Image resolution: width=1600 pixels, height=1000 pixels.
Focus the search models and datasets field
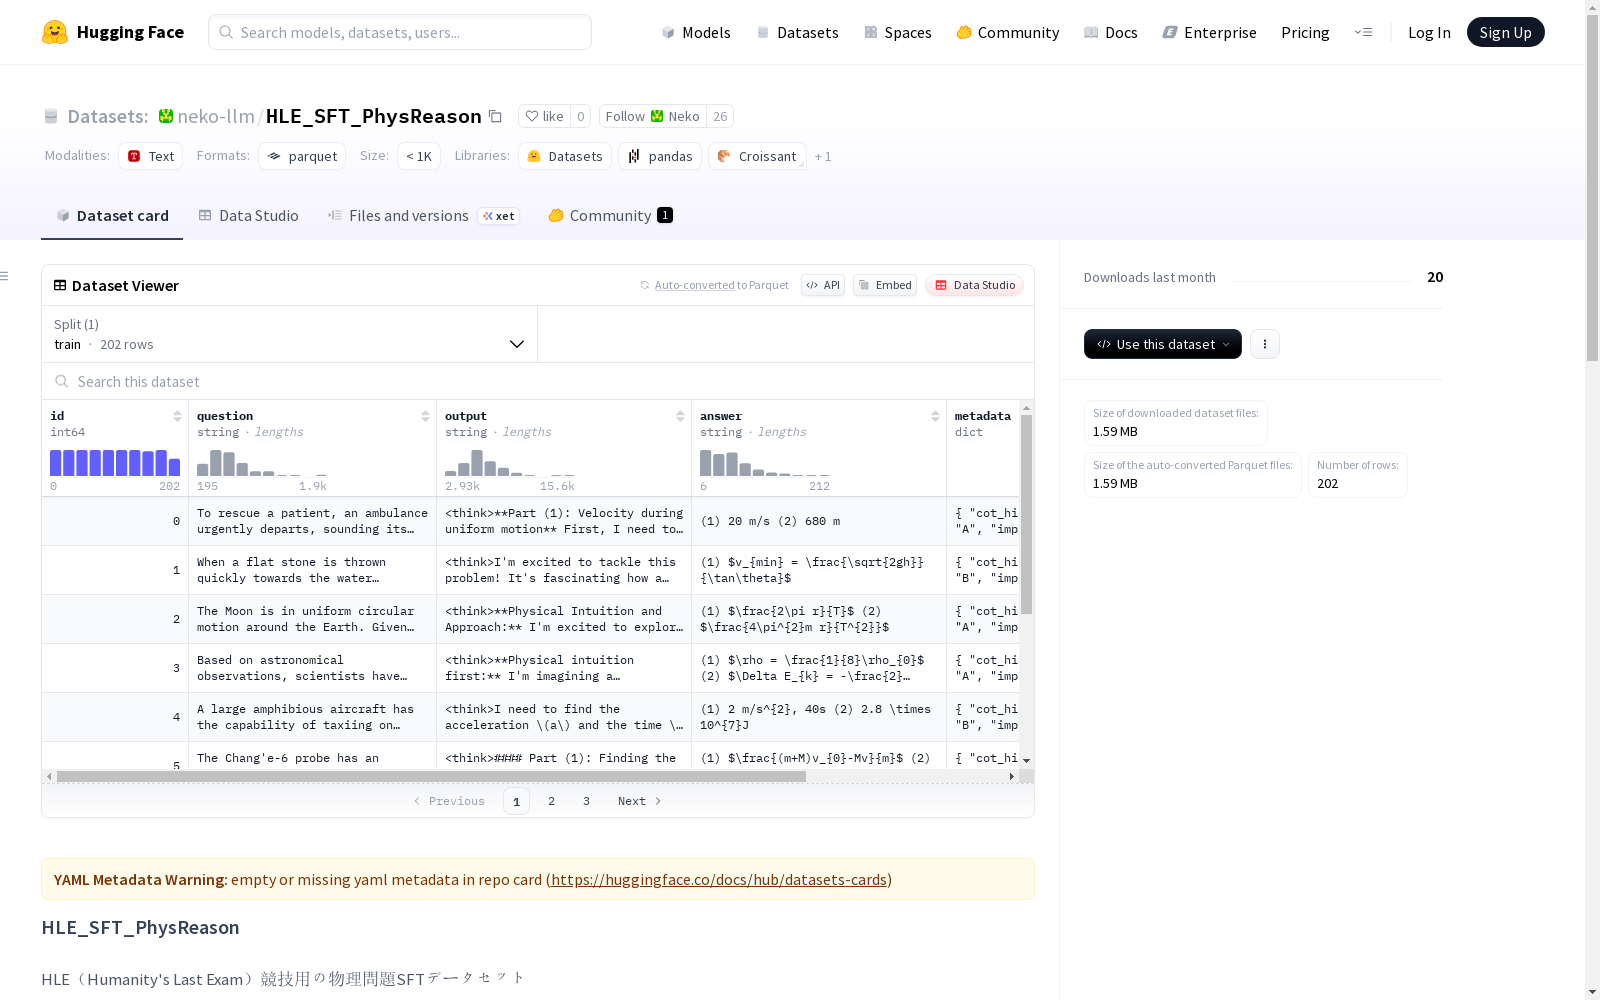(400, 32)
